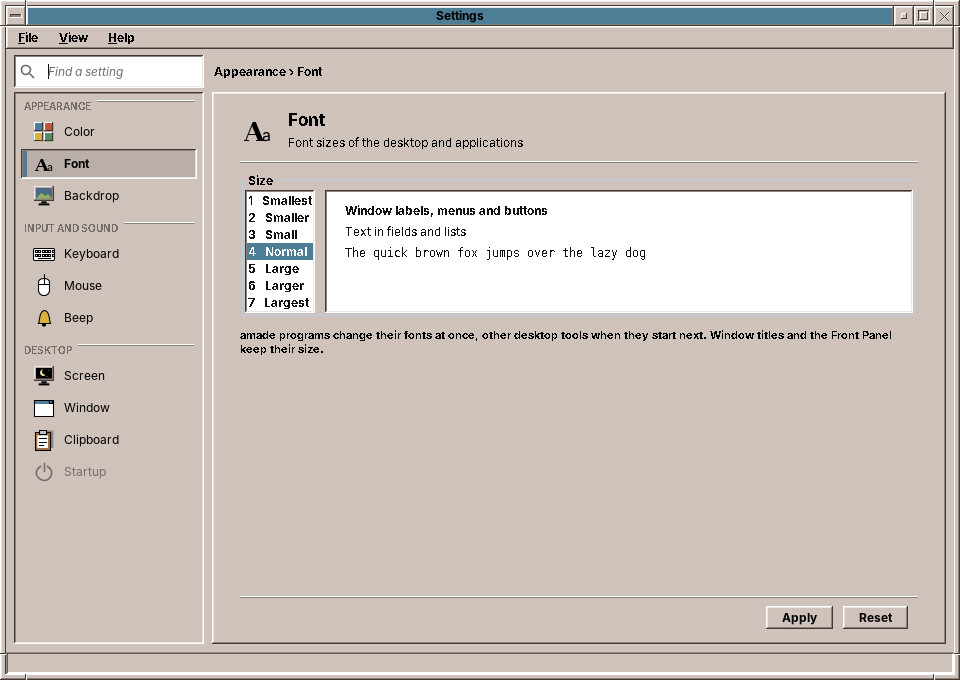Minimize the Settings window
The width and height of the screenshot is (960, 680).
[x=903, y=16]
